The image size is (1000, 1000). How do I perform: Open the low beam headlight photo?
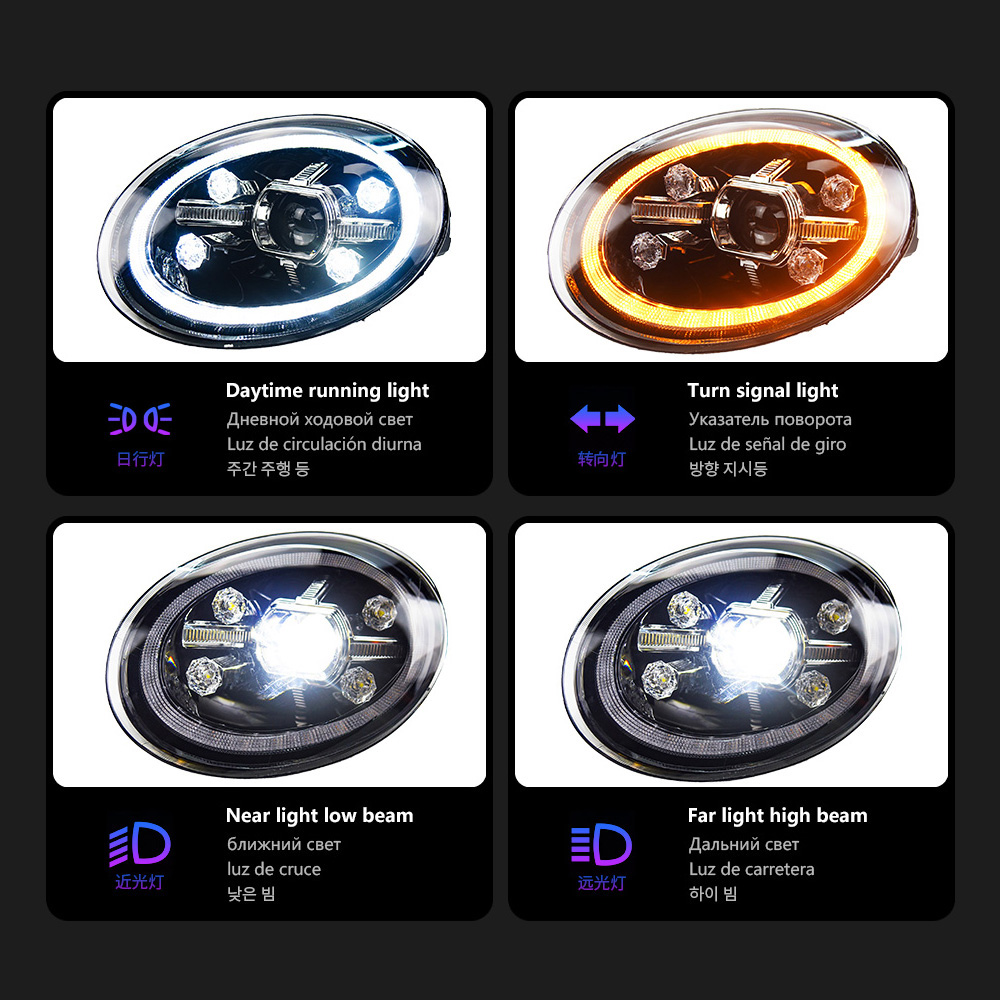pyautogui.click(x=269, y=654)
